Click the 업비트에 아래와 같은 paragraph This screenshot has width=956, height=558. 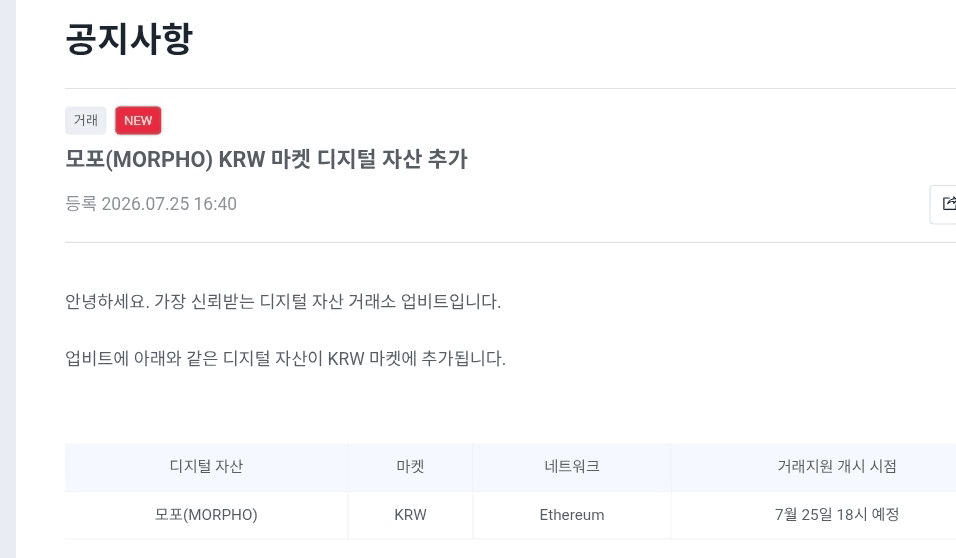coord(285,359)
